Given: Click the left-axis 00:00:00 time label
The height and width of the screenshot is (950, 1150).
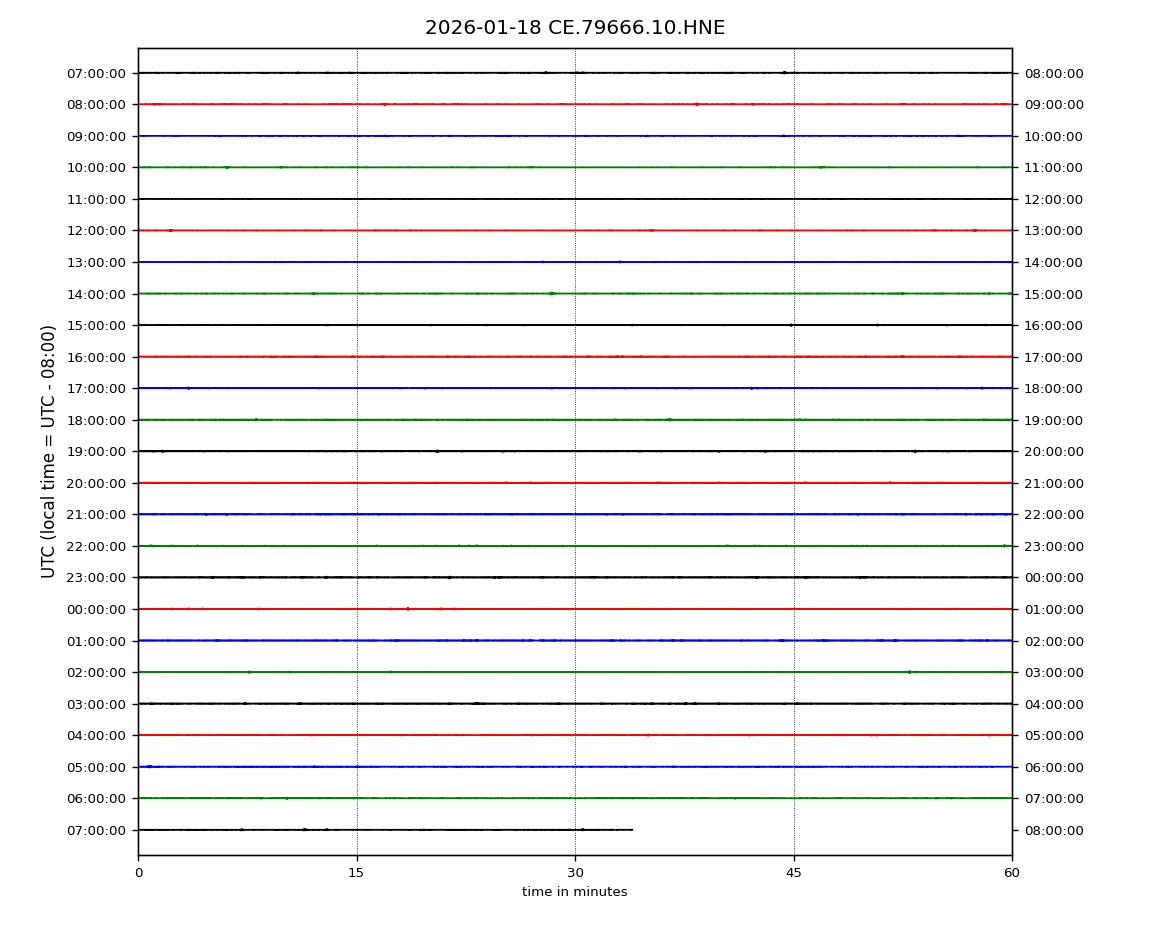Looking at the screenshot, I should click(x=97, y=609).
